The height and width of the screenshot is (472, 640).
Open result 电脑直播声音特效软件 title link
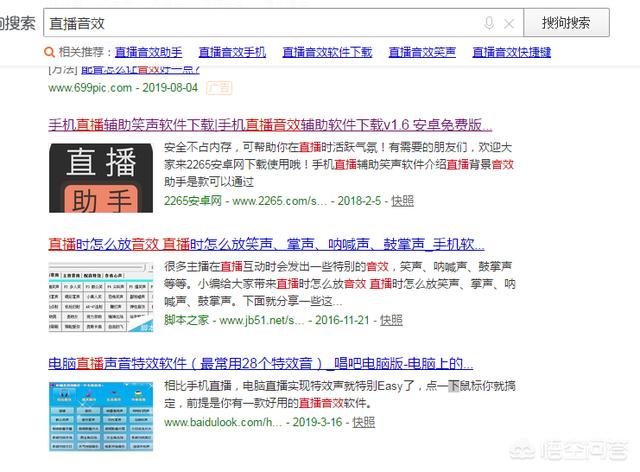260,363
